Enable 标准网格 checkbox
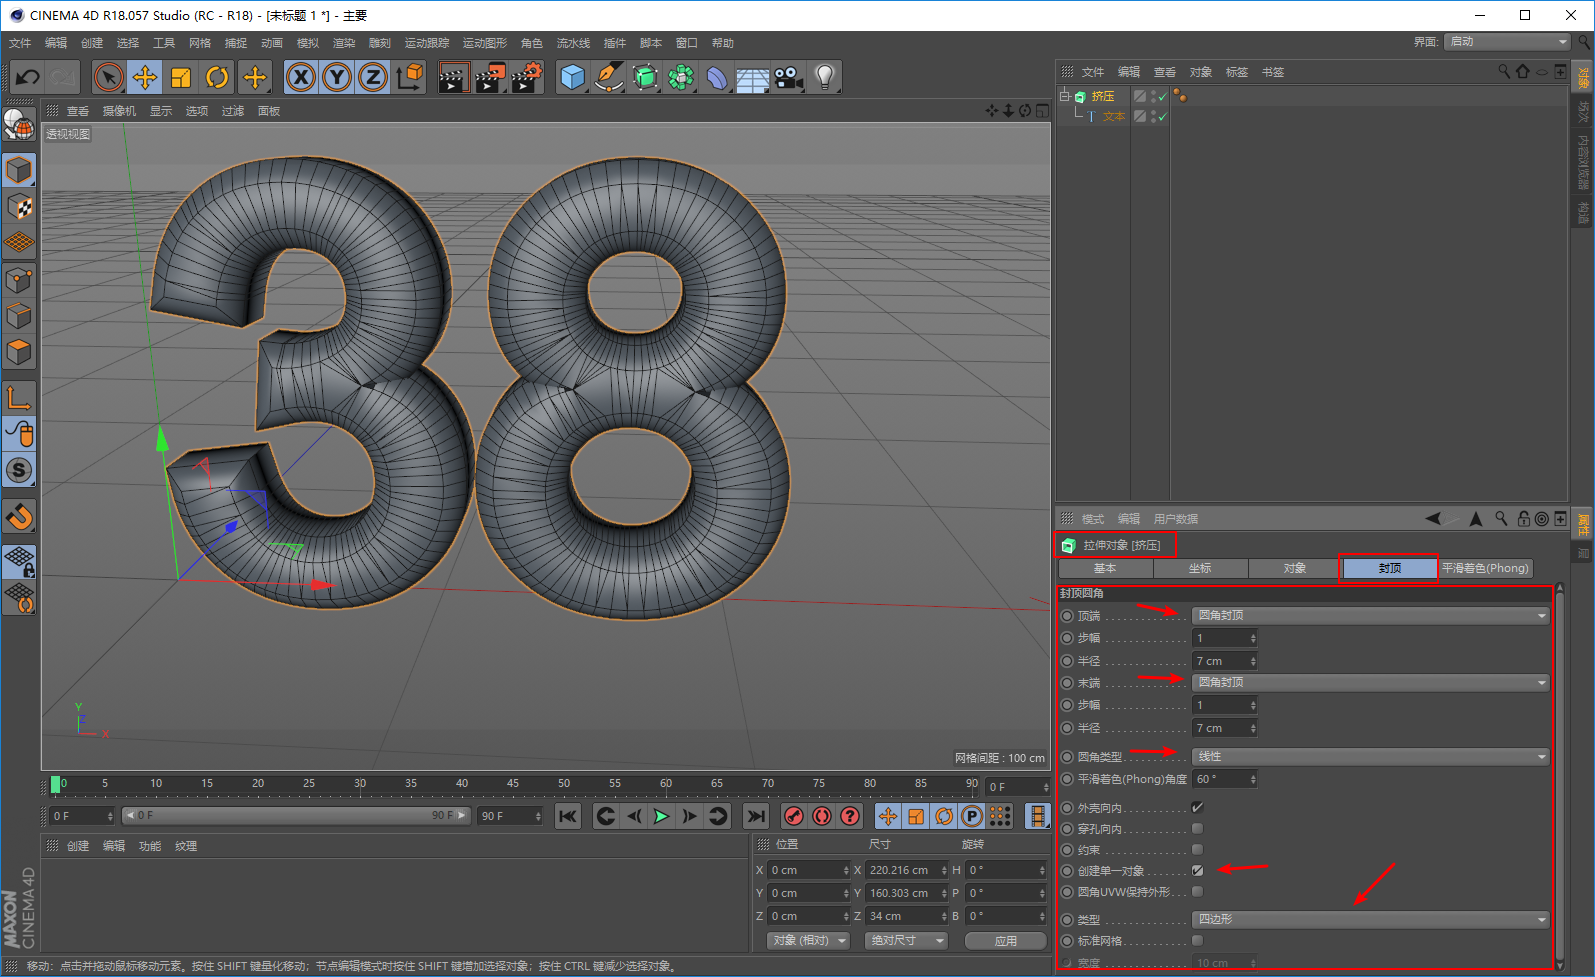 coord(1197,940)
